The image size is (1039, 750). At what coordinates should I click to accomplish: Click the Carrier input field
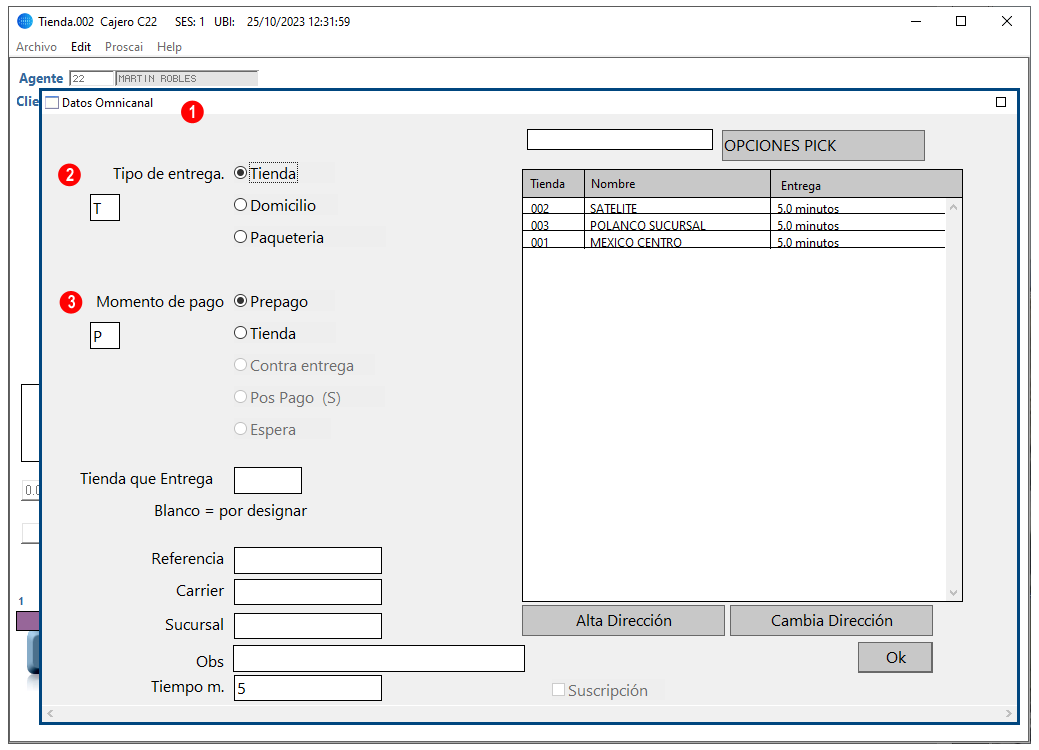308,592
